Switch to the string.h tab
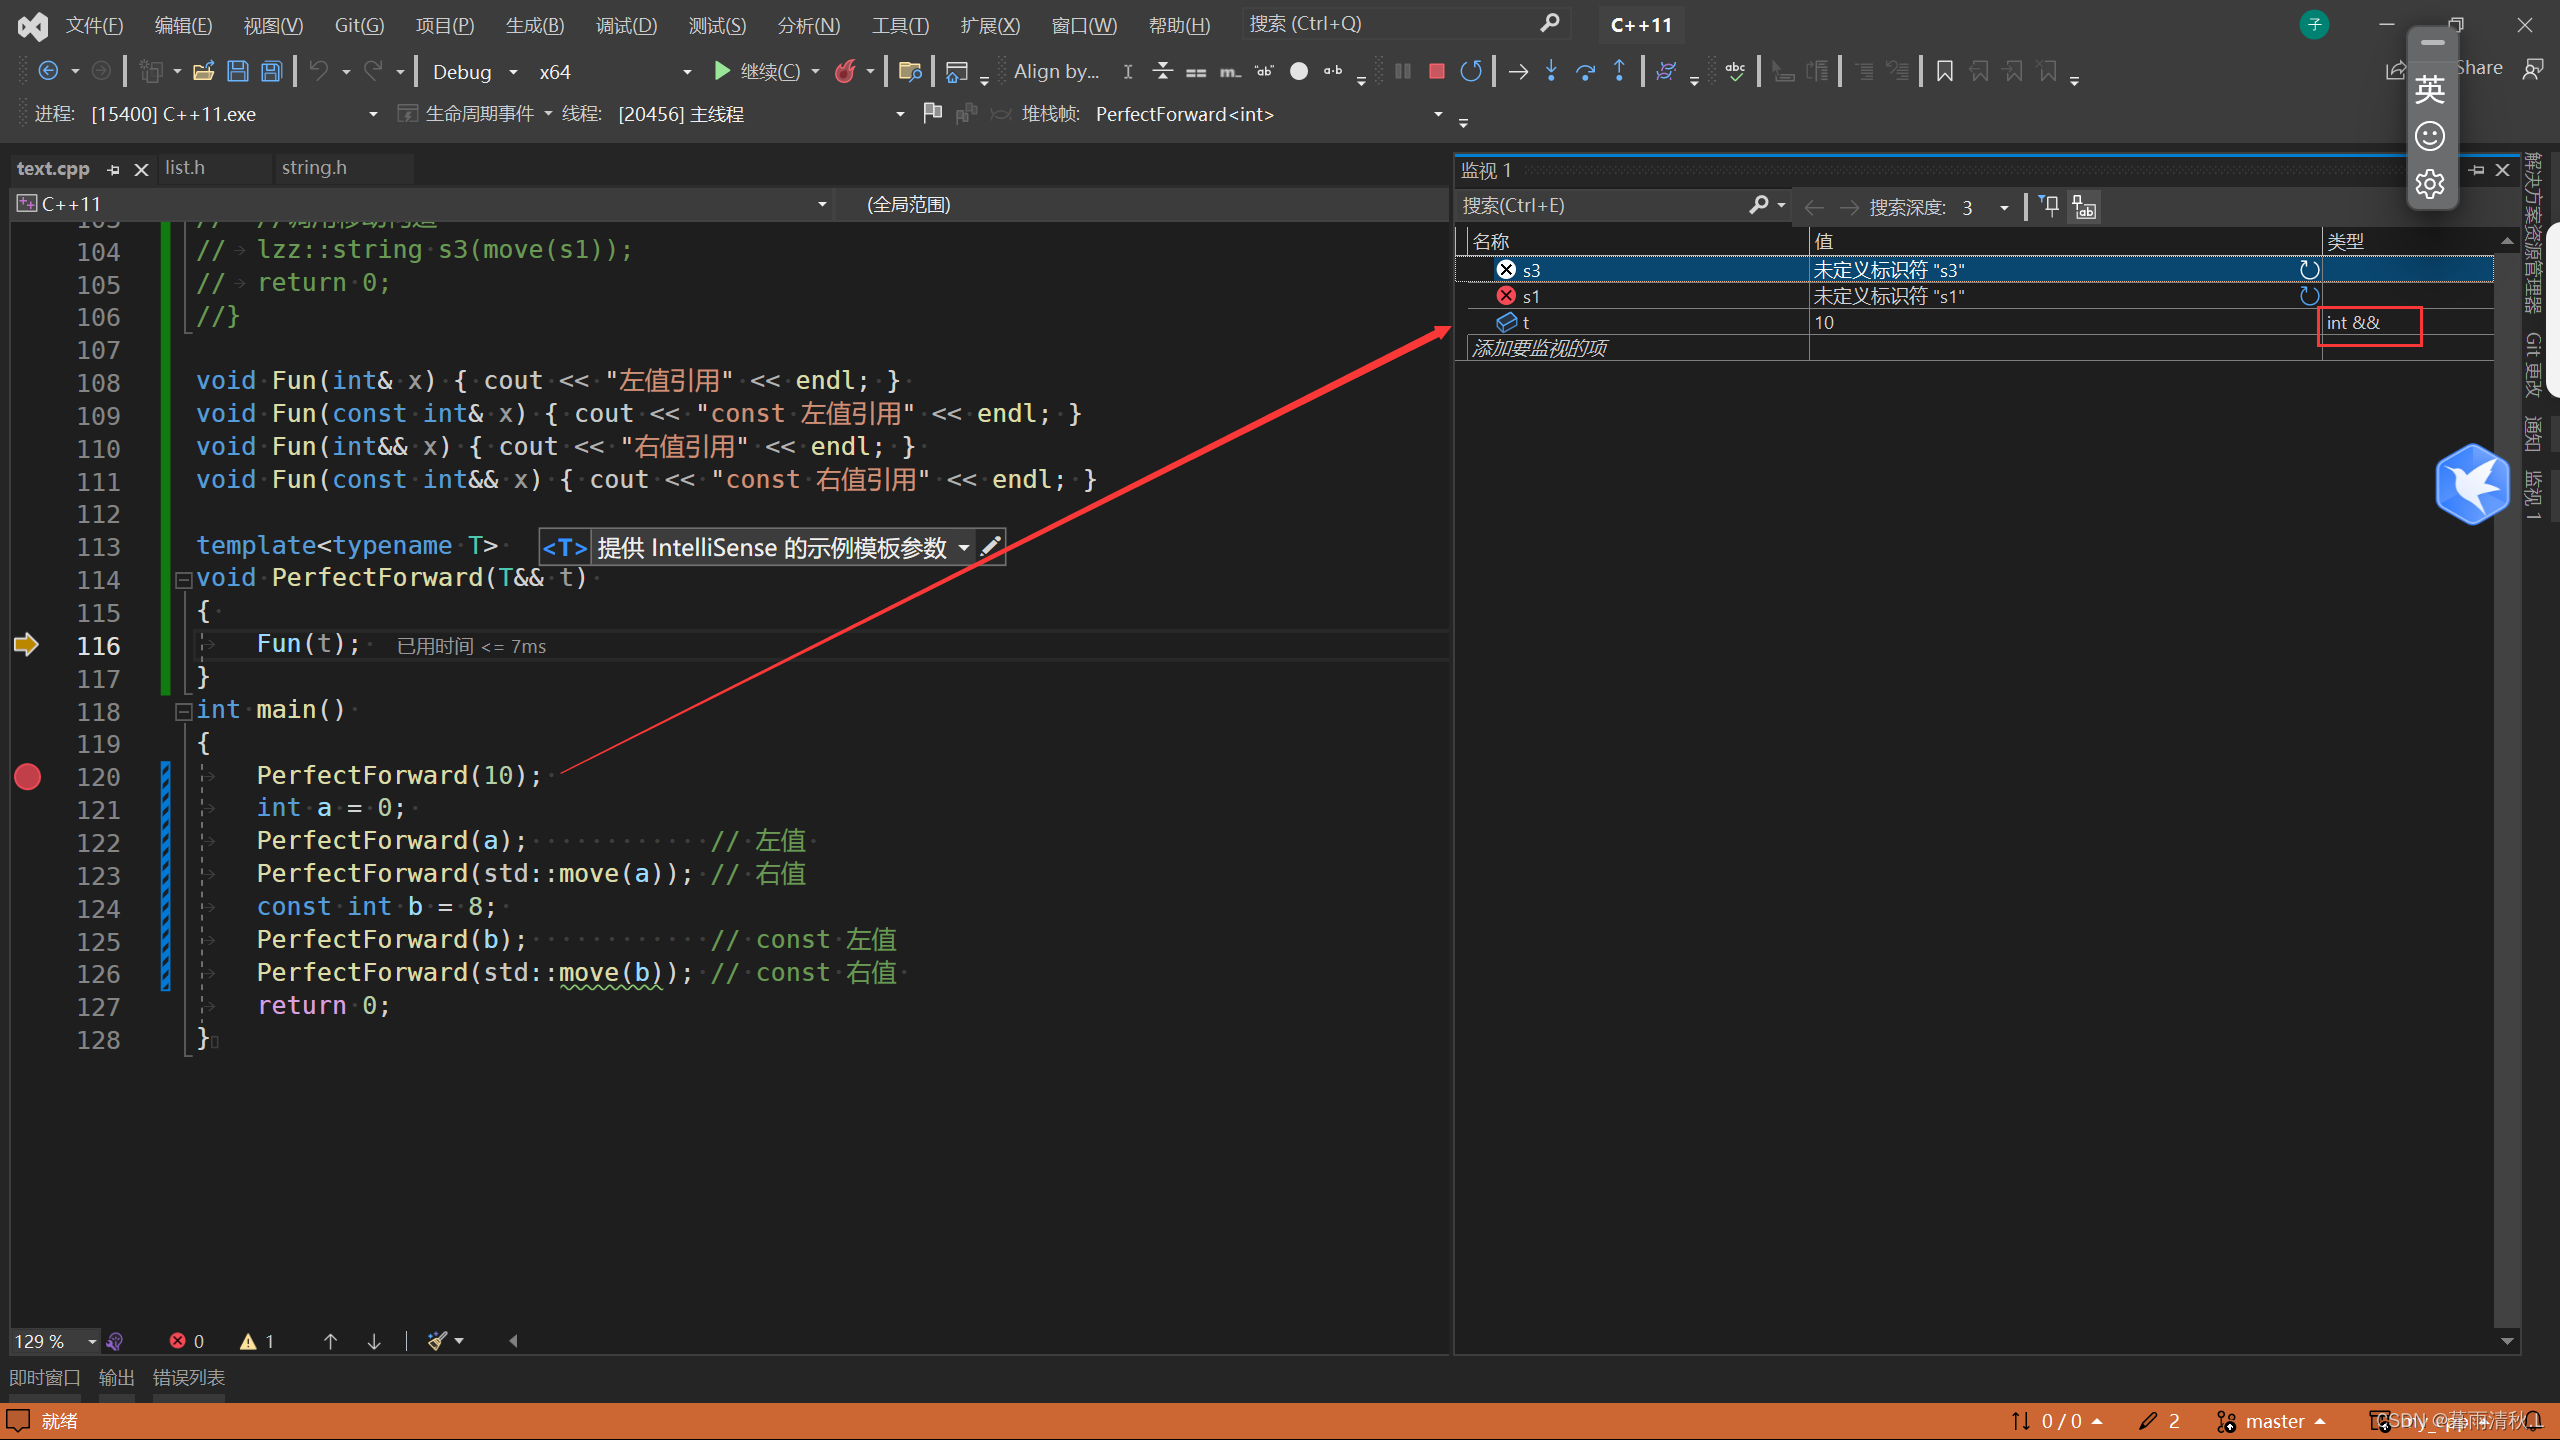 [x=314, y=168]
